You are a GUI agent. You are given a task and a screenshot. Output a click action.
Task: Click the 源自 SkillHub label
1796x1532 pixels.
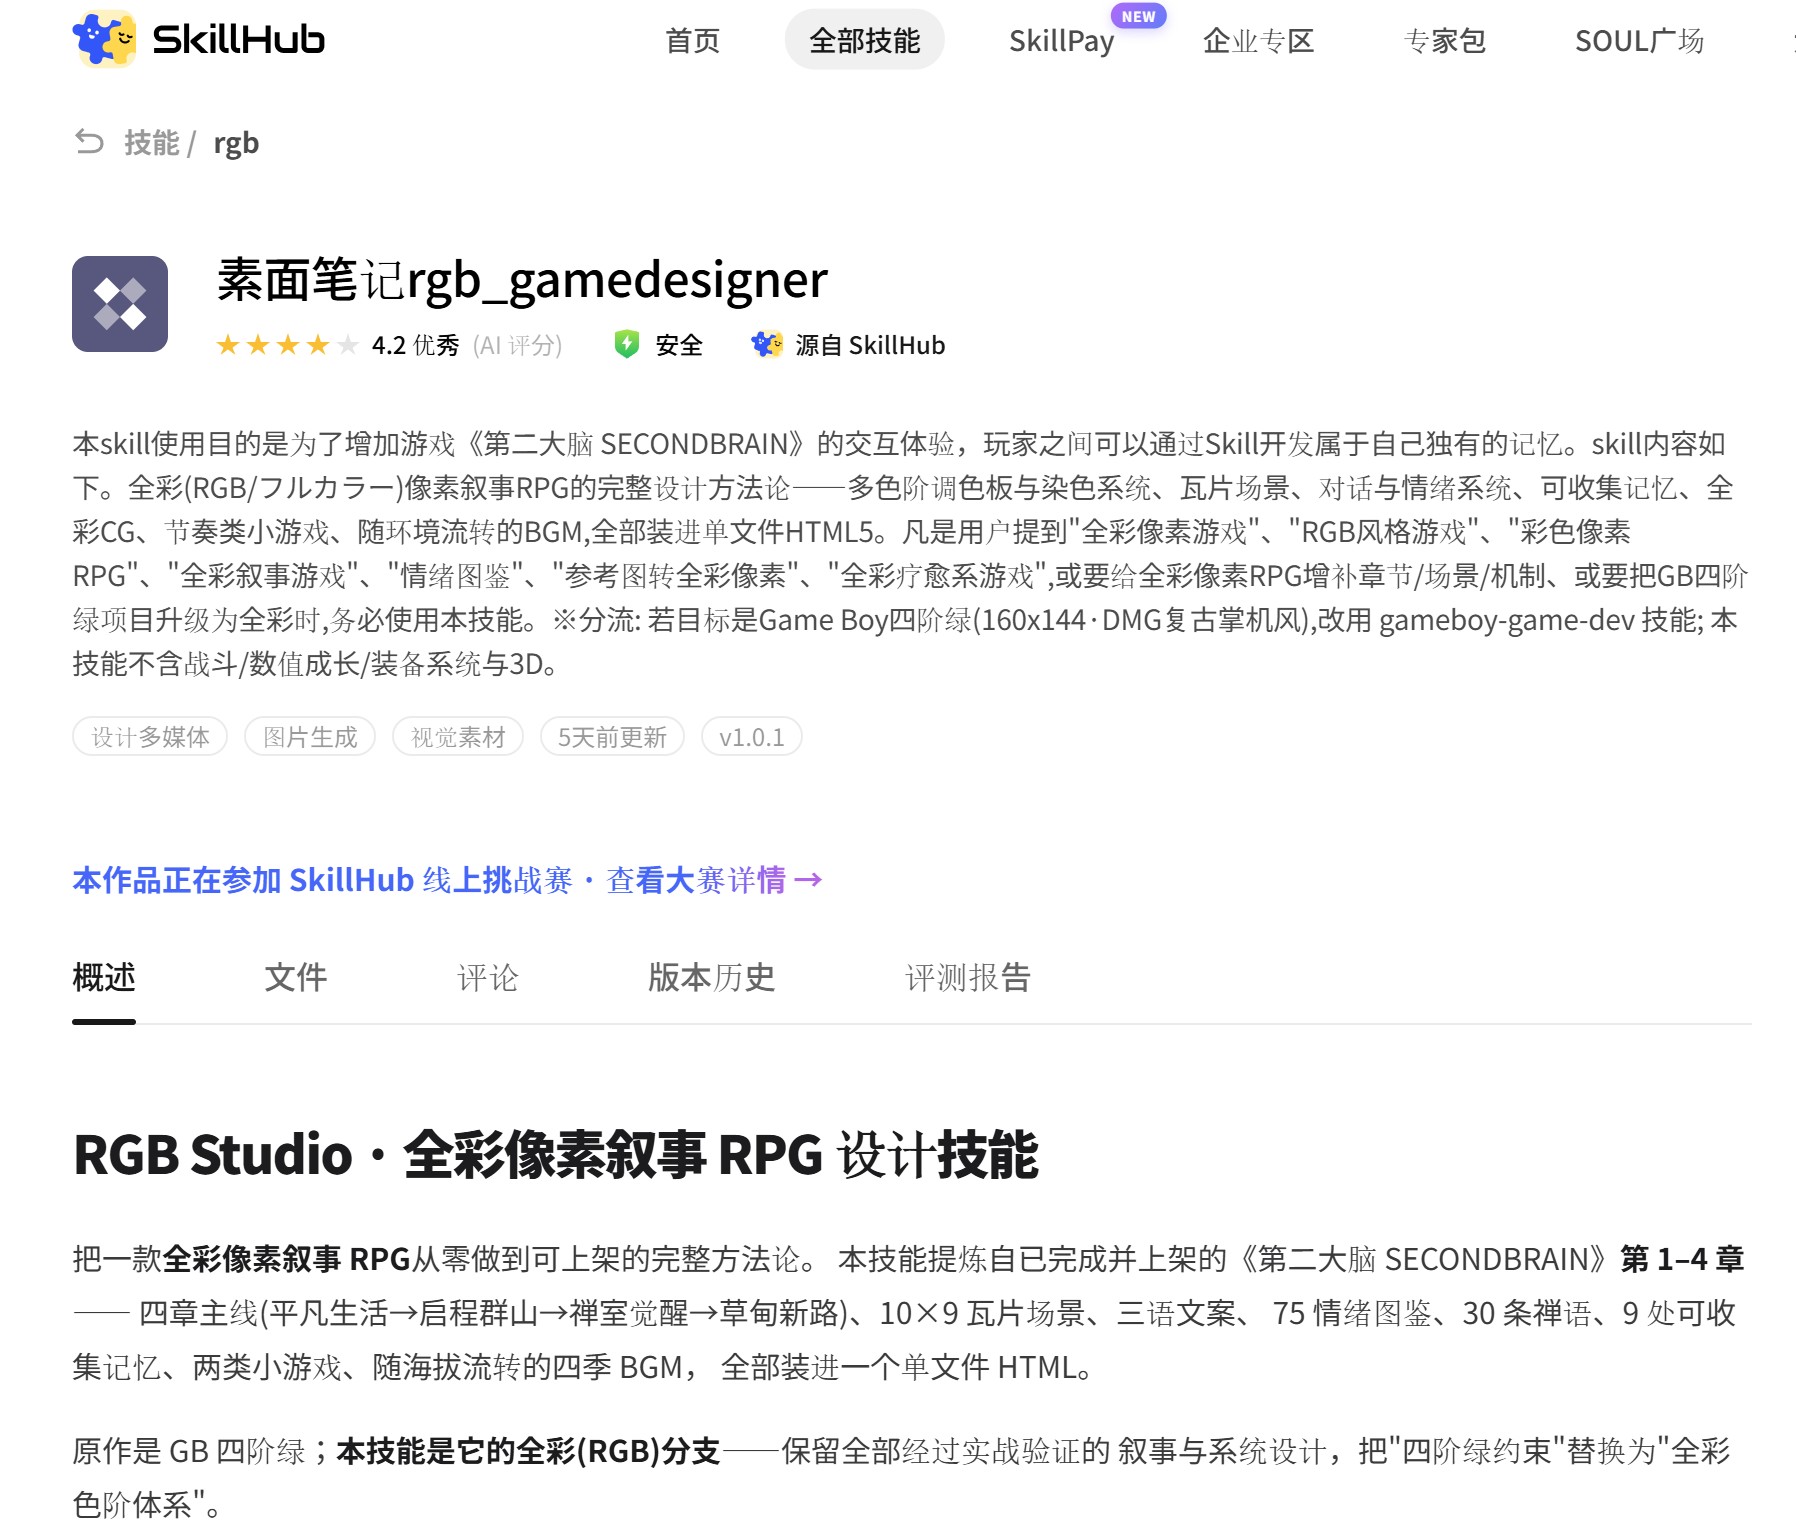point(870,345)
